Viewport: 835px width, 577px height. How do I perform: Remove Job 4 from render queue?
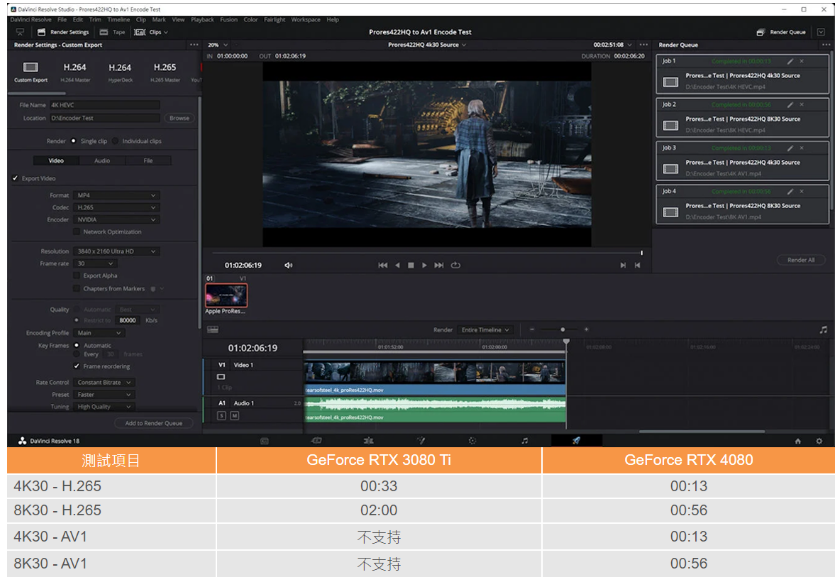point(801,191)
